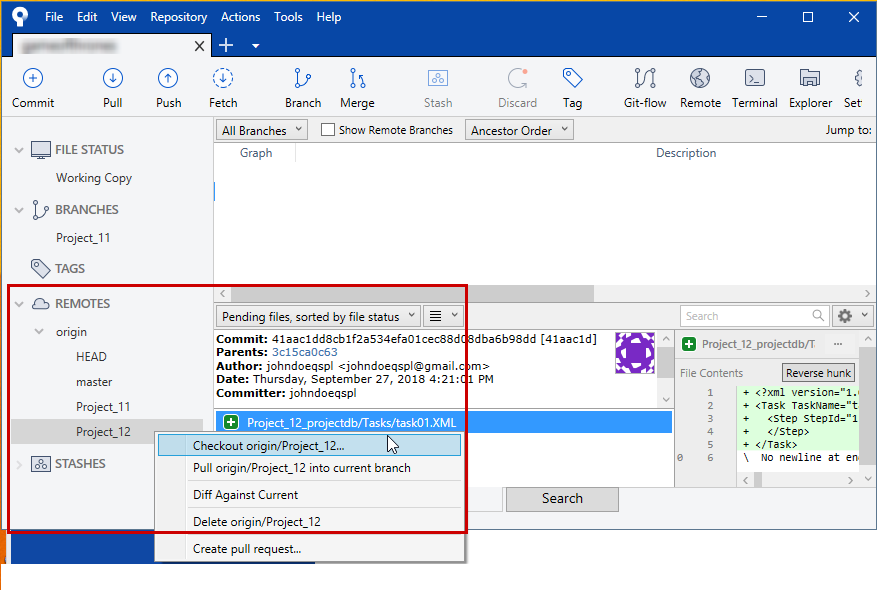The width and height of the screenshot is (877, 590).
Task: Open the Ancestor Order dropdown
Action: [519, 130]
